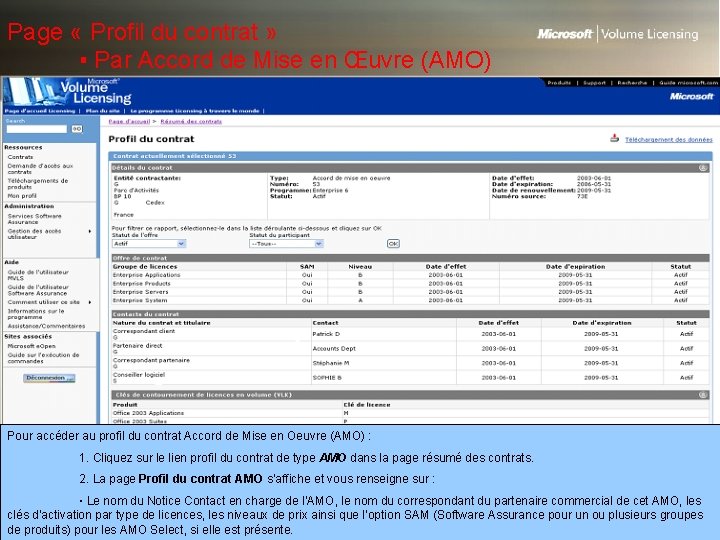Screen dimensions: 720x540
Task: Open Guide de l'utilisateur Software Assurance
Action: (x=38, y=290)
